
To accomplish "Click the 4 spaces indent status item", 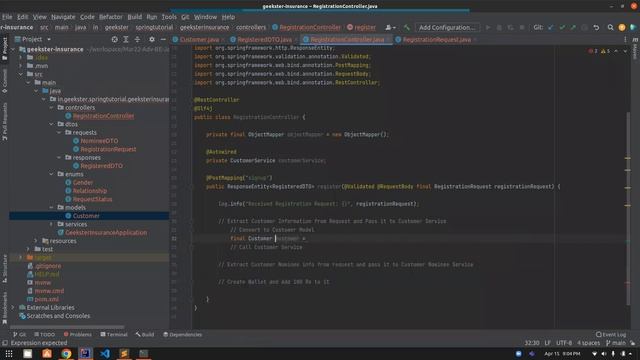I will coord(588,343).
